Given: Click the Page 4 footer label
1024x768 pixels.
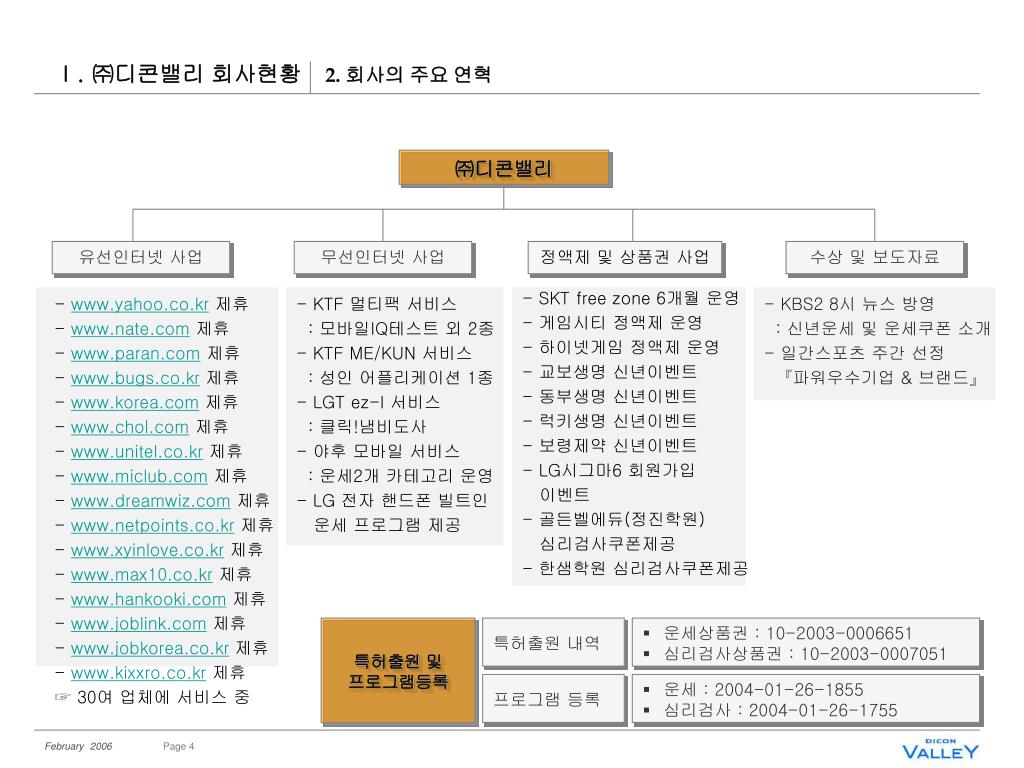Looking at the screenshot, I should point(178,746).
